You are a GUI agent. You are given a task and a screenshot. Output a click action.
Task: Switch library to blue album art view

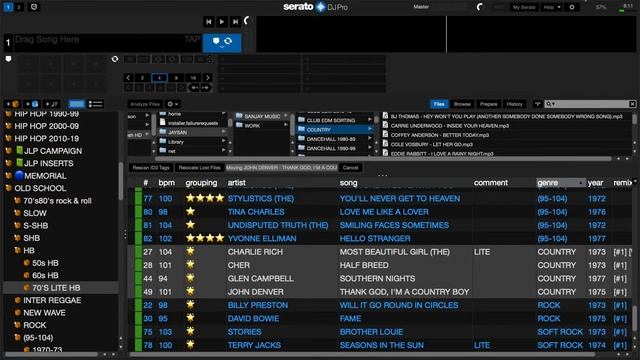(76, 104)
